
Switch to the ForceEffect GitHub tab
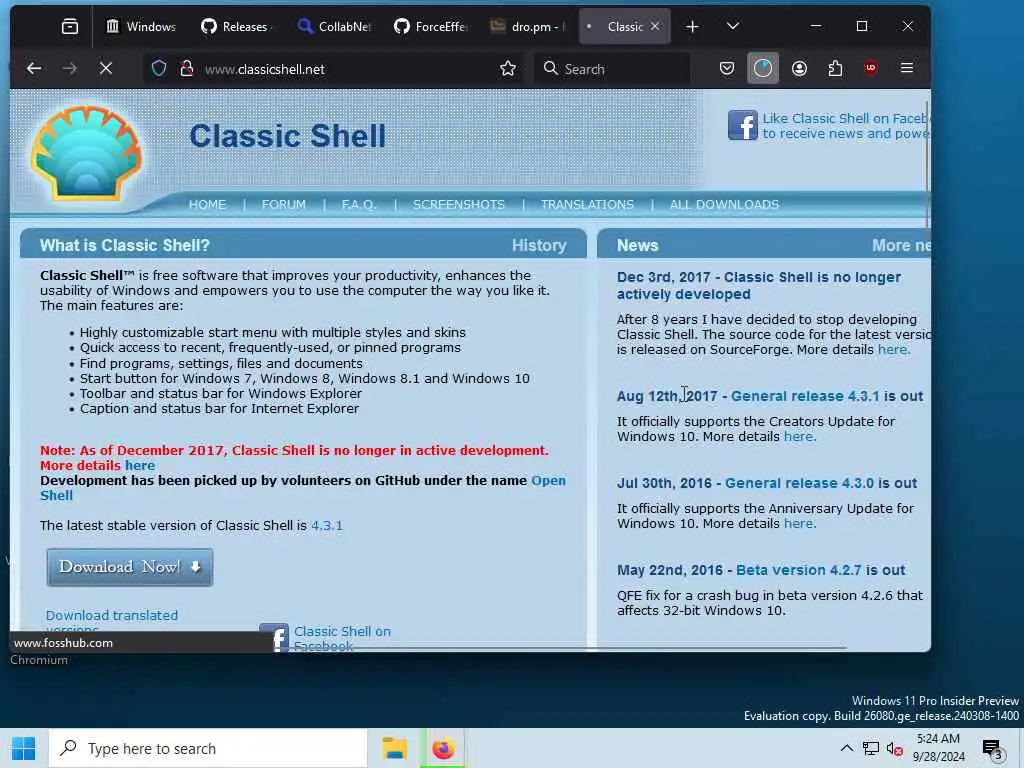(x=431, y=27)
